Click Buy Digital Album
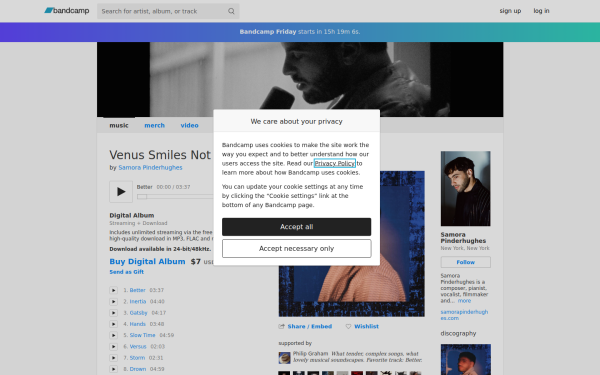This screenshot has height=375, width=600. coord(147,261)
